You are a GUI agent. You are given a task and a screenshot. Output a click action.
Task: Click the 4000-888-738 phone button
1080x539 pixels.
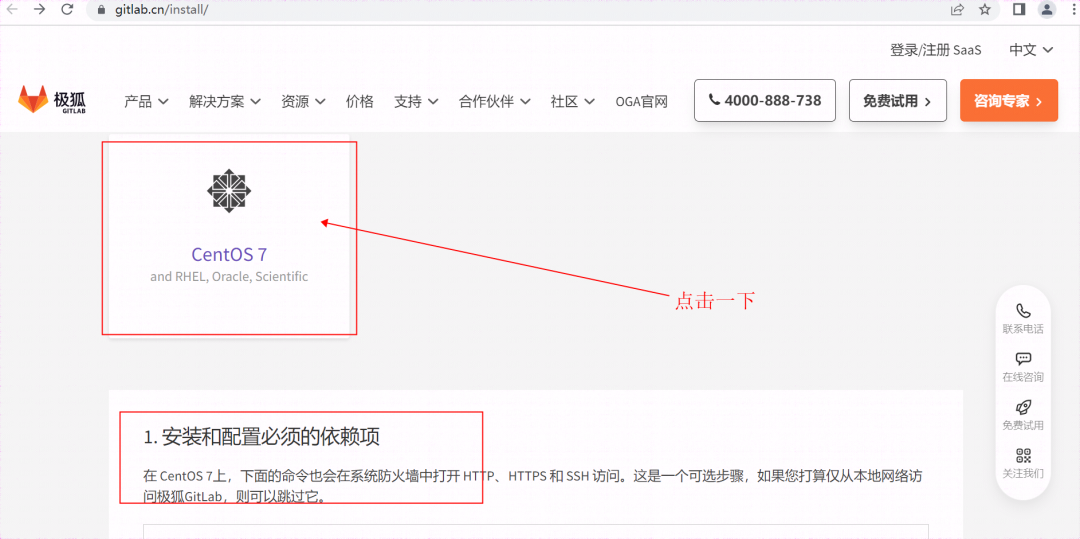[x=765, y=101]
